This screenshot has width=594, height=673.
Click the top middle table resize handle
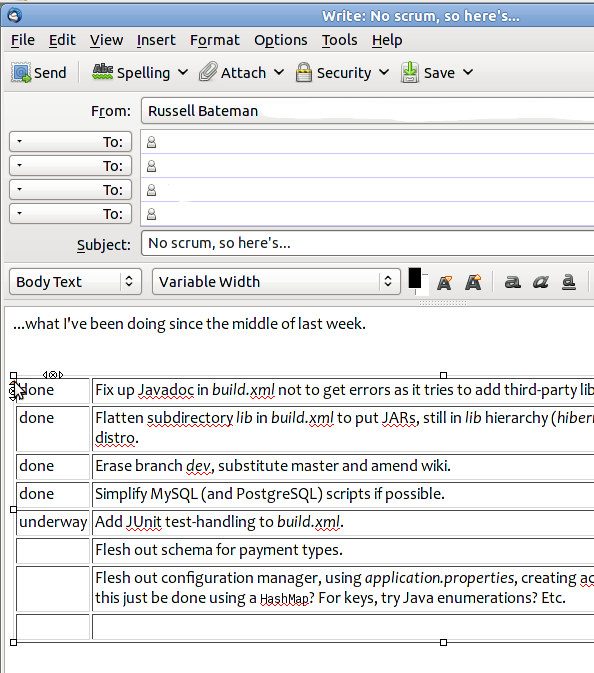pos(443,376)
